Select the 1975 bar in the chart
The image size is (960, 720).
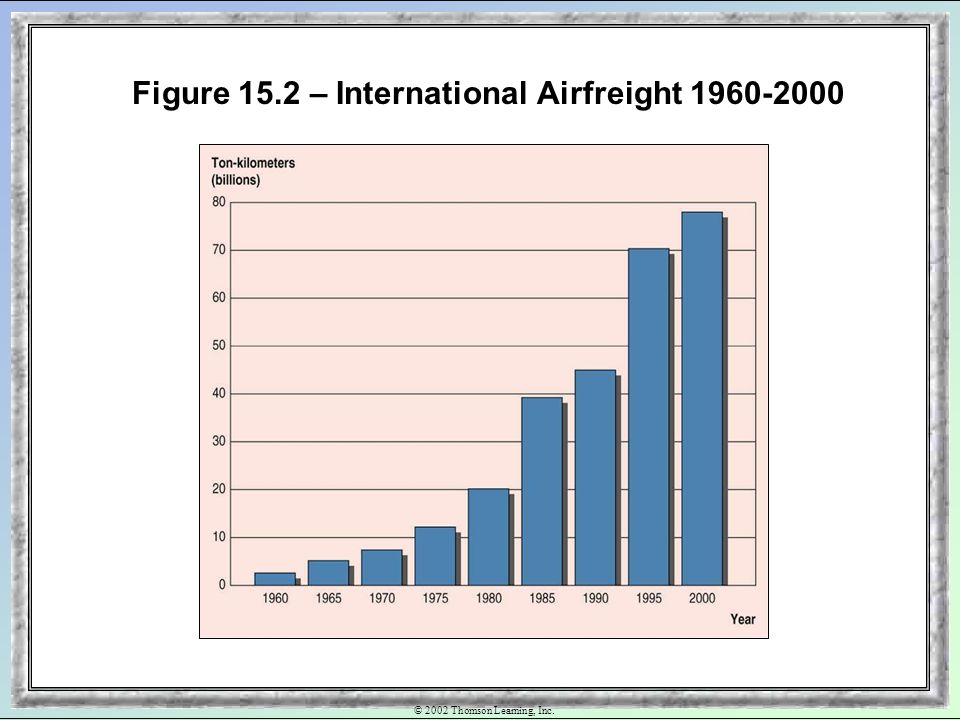click(437, 556)
